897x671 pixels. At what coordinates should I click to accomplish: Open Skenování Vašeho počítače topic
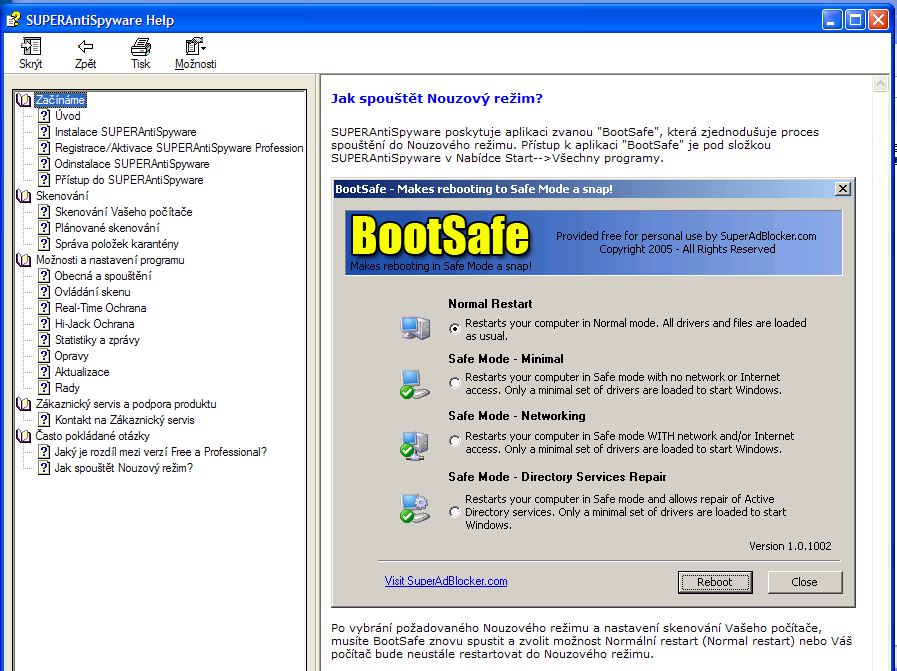(x=124, y=212)
